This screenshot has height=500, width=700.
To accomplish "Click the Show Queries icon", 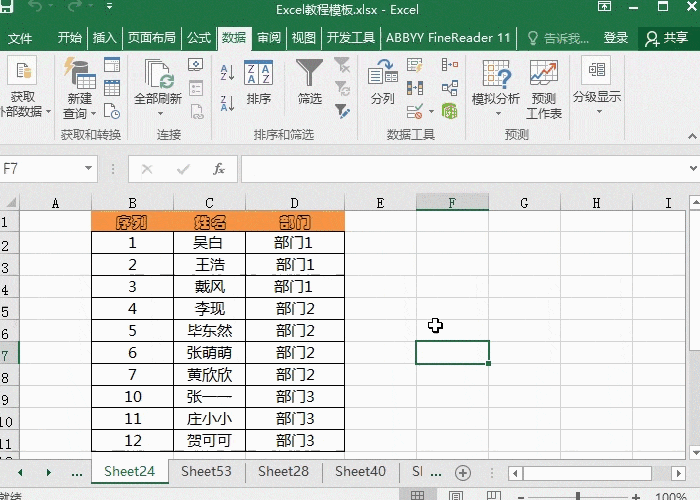I will tap(112, 65).
